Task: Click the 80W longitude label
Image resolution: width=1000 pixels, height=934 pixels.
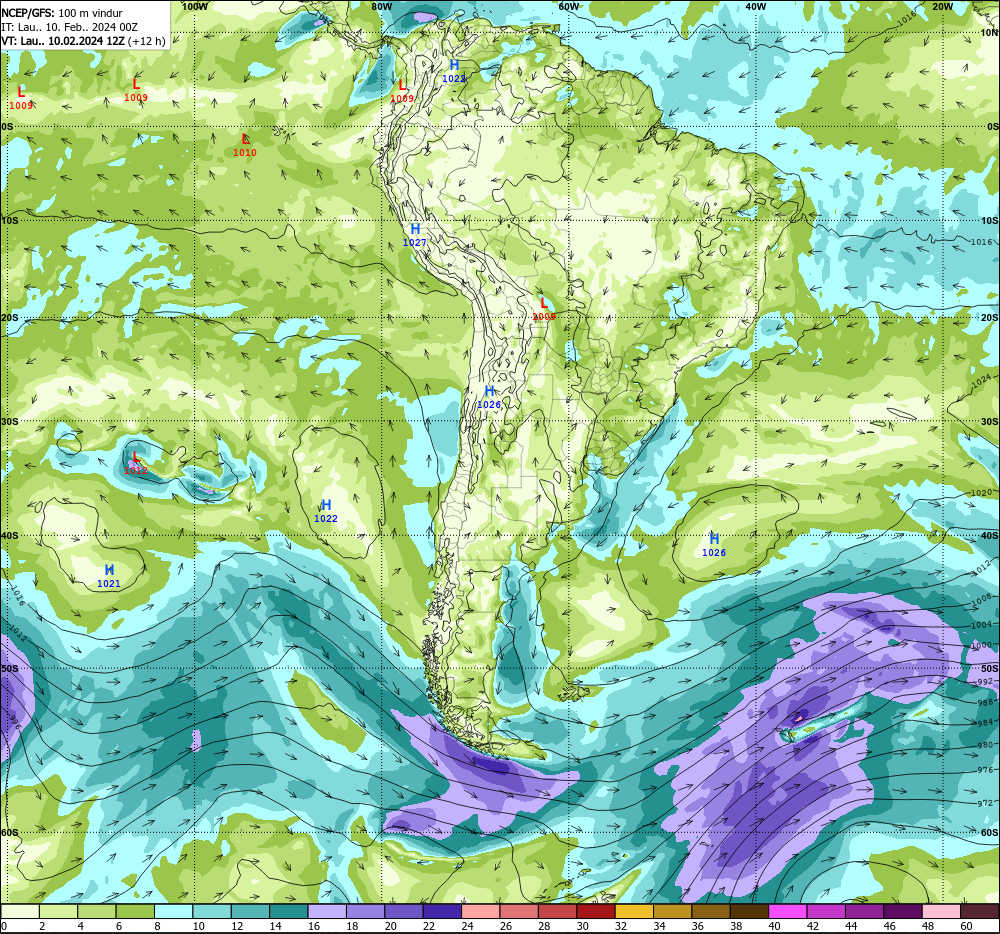Action: [x=382, y=6]
